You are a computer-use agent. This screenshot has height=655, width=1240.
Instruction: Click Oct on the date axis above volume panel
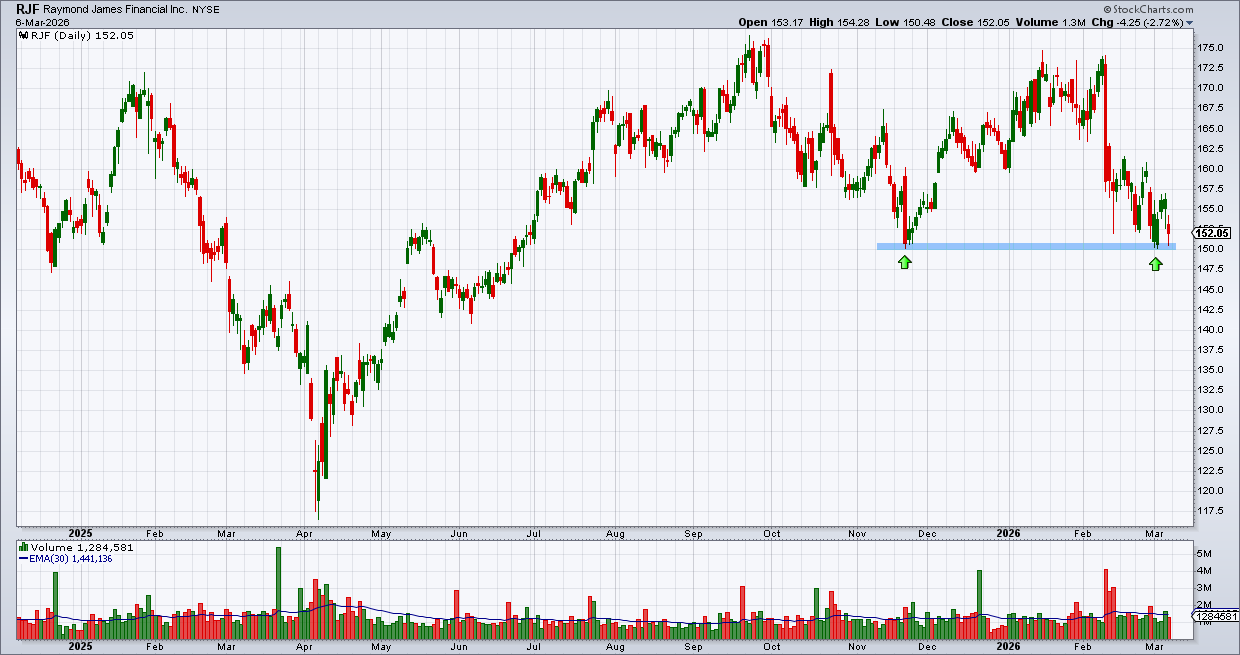click(x=773, y=533)
